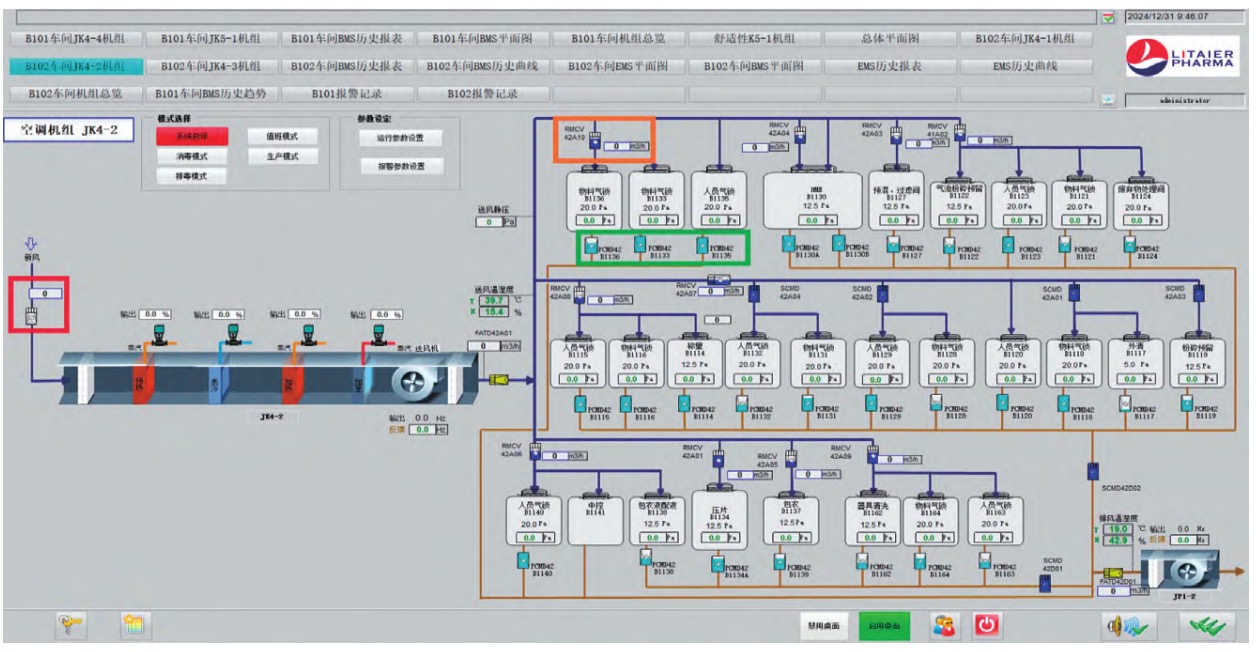Click the PCMD42 B1135 damper icon
Viewport: 1256px width, 652px height.
703,243
